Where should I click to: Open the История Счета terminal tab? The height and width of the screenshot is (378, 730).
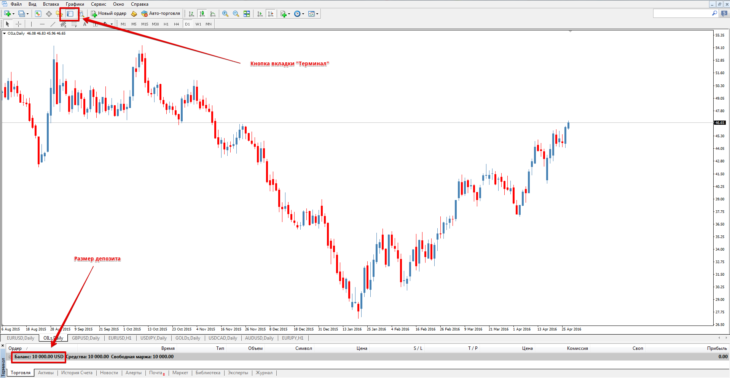point(76,373)
